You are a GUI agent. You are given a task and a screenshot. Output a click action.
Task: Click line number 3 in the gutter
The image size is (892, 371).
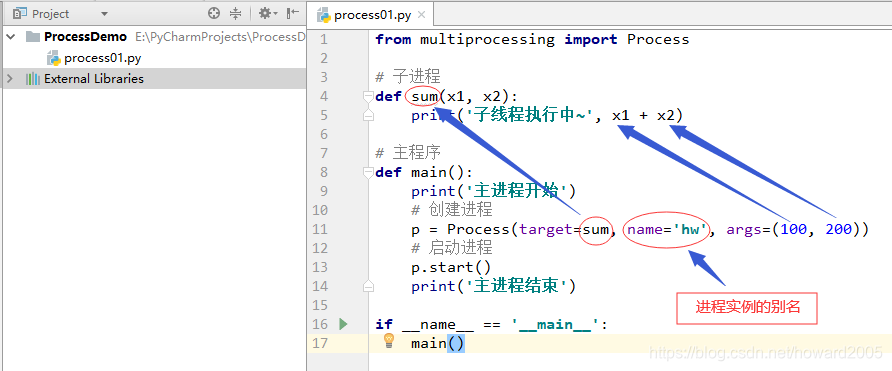point(324,77)
